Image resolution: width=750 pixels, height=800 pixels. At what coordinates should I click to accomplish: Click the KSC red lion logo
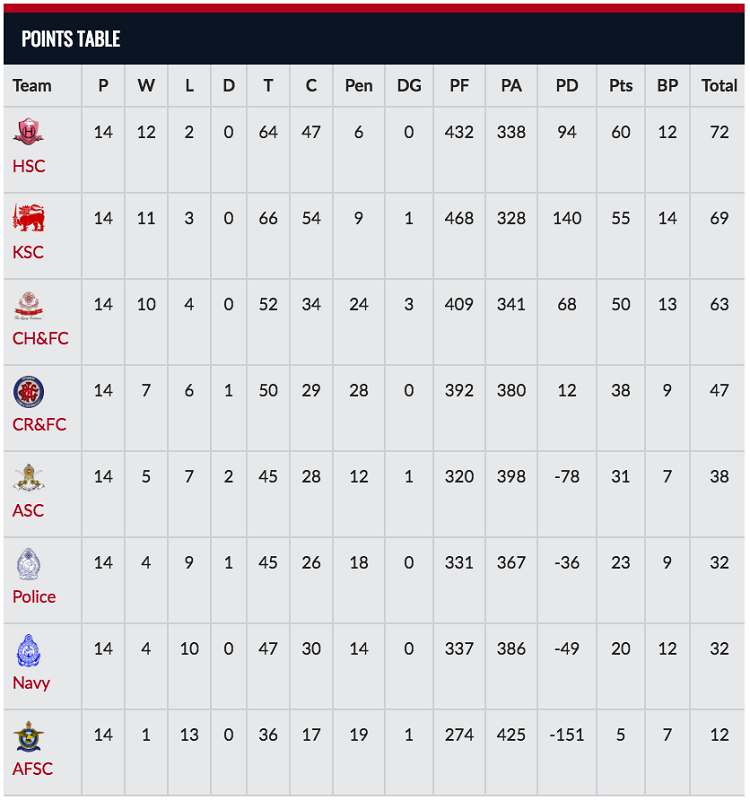[x=28, y=218]
